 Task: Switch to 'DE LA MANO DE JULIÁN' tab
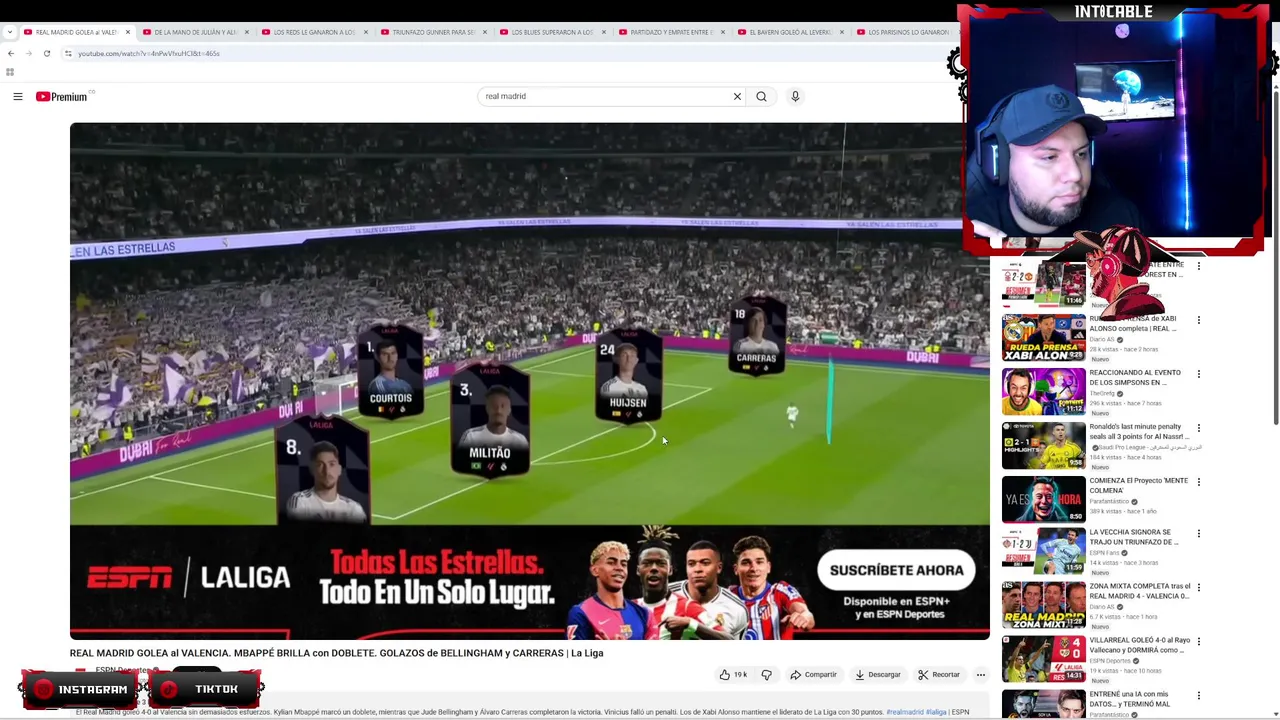[196, 32]
